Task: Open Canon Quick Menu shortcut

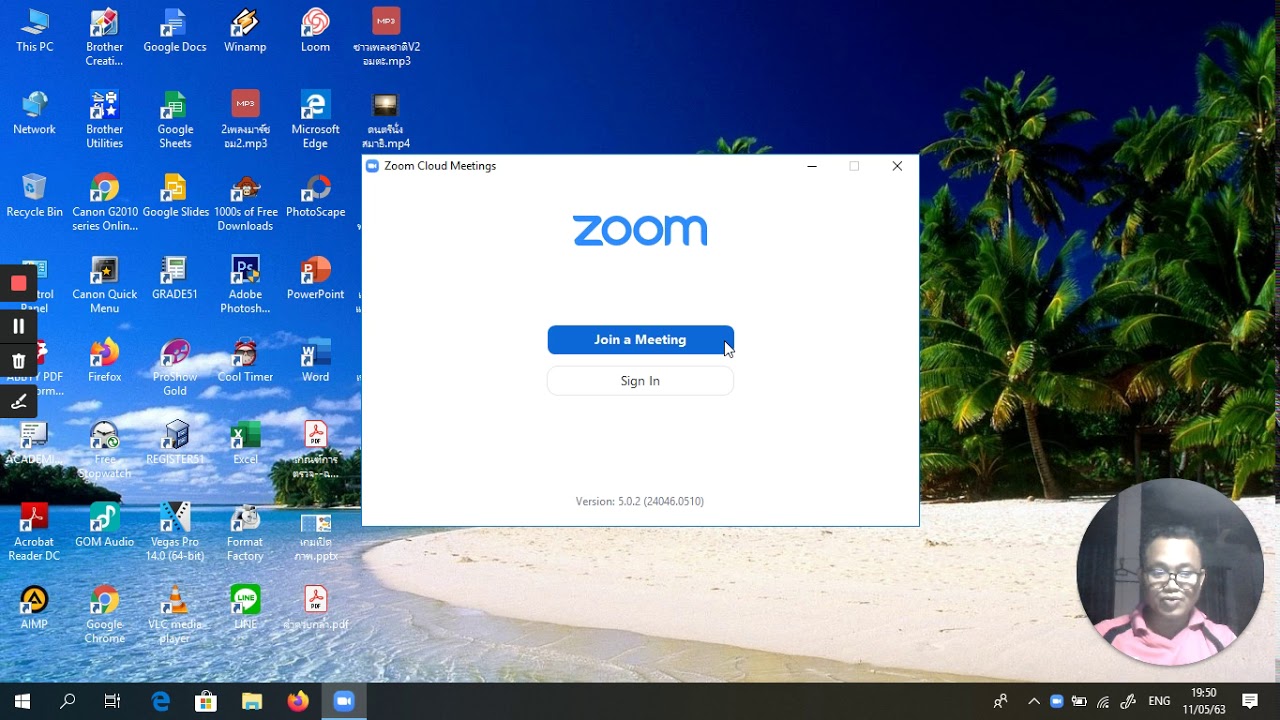Action: click(x=104, y=285)
